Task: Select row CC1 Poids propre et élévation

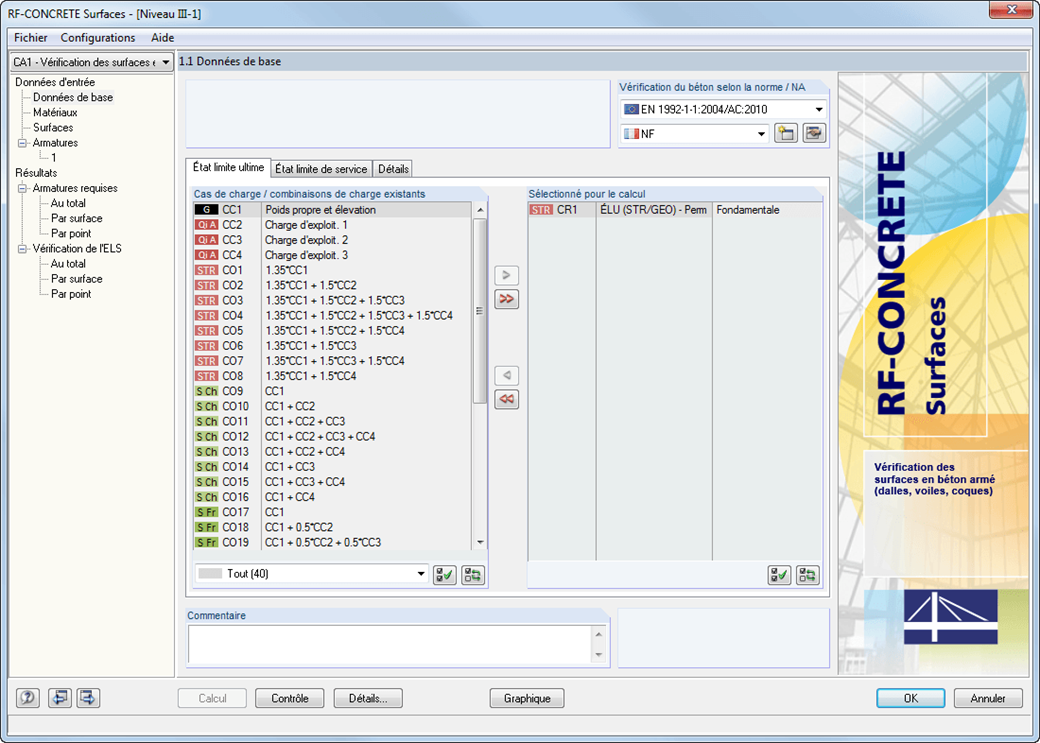Action: coord(332,210)
